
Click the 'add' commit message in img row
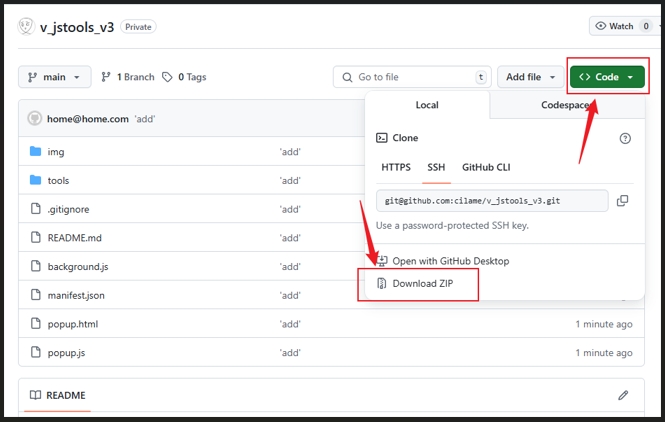[x=290, y=152]
